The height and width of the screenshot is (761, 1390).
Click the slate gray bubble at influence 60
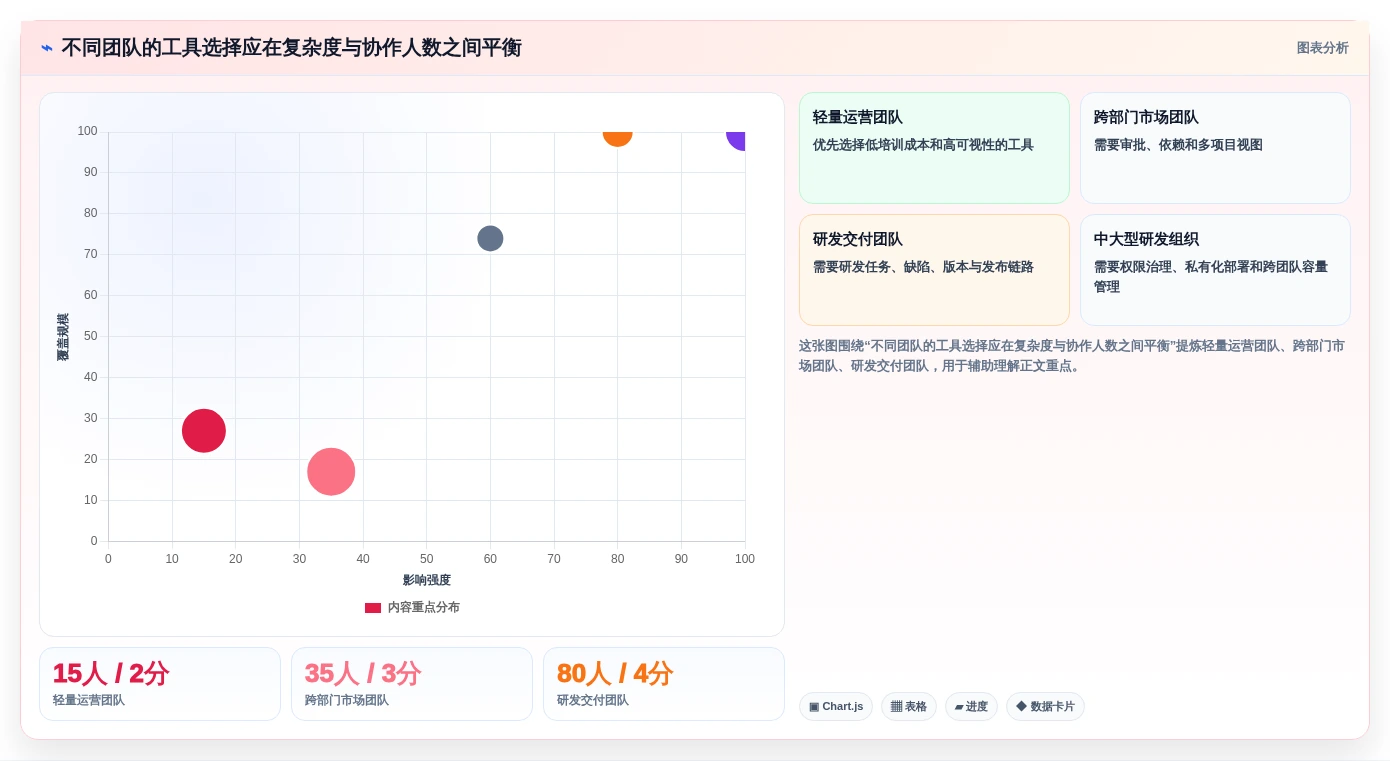click(x=490, y=239)
